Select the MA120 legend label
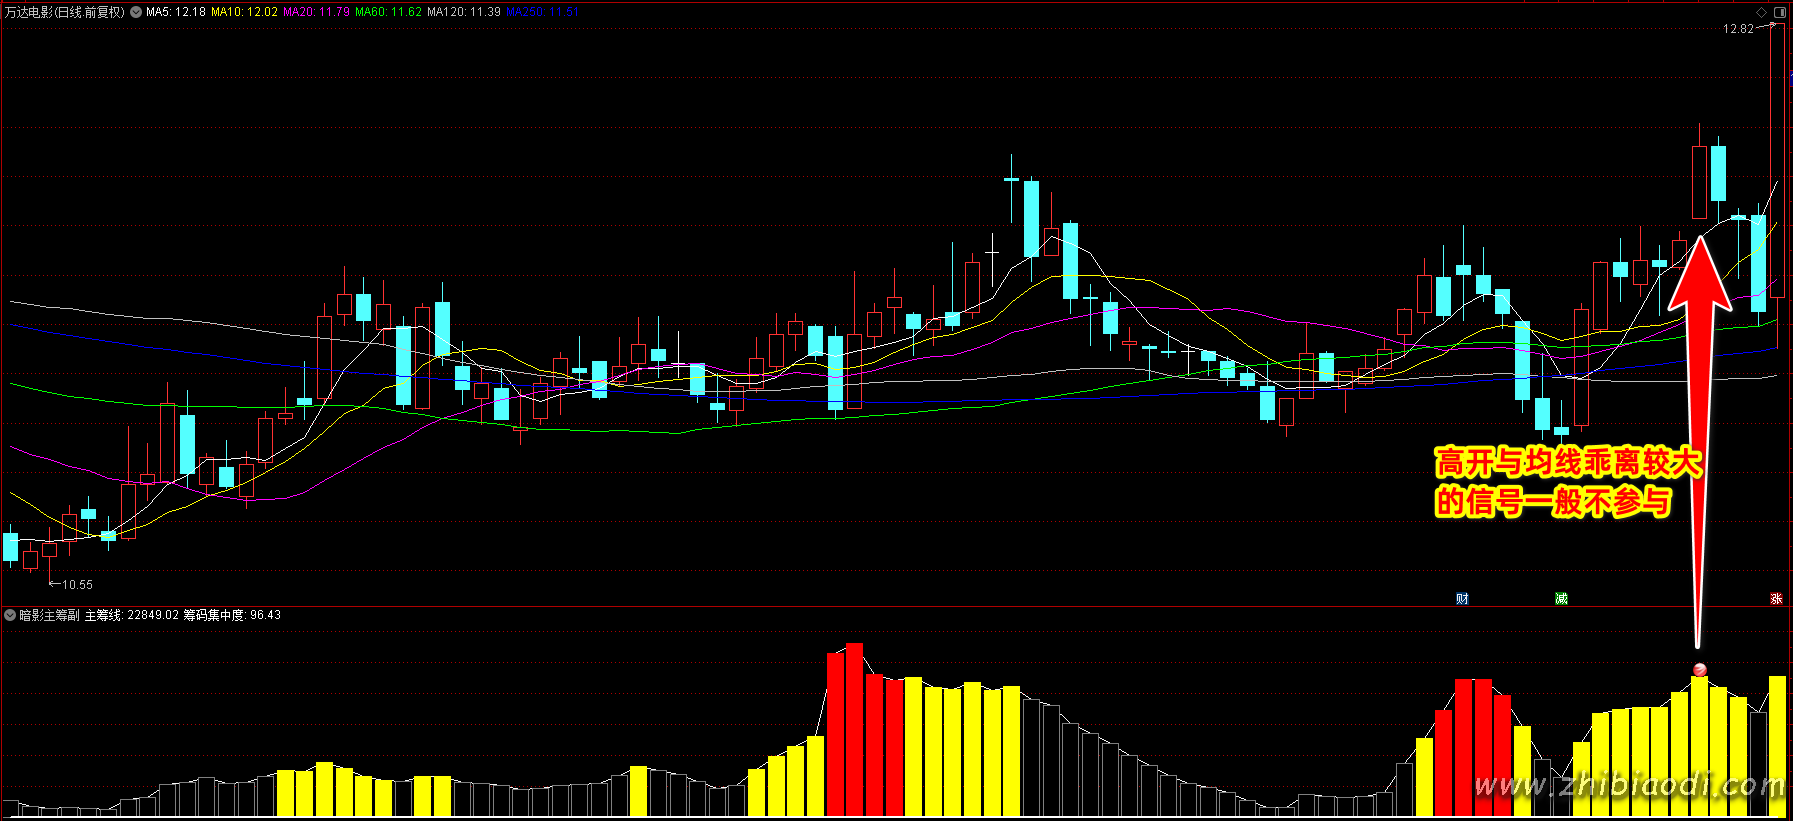The image size is (1793, 821). [x=463, y=12]
